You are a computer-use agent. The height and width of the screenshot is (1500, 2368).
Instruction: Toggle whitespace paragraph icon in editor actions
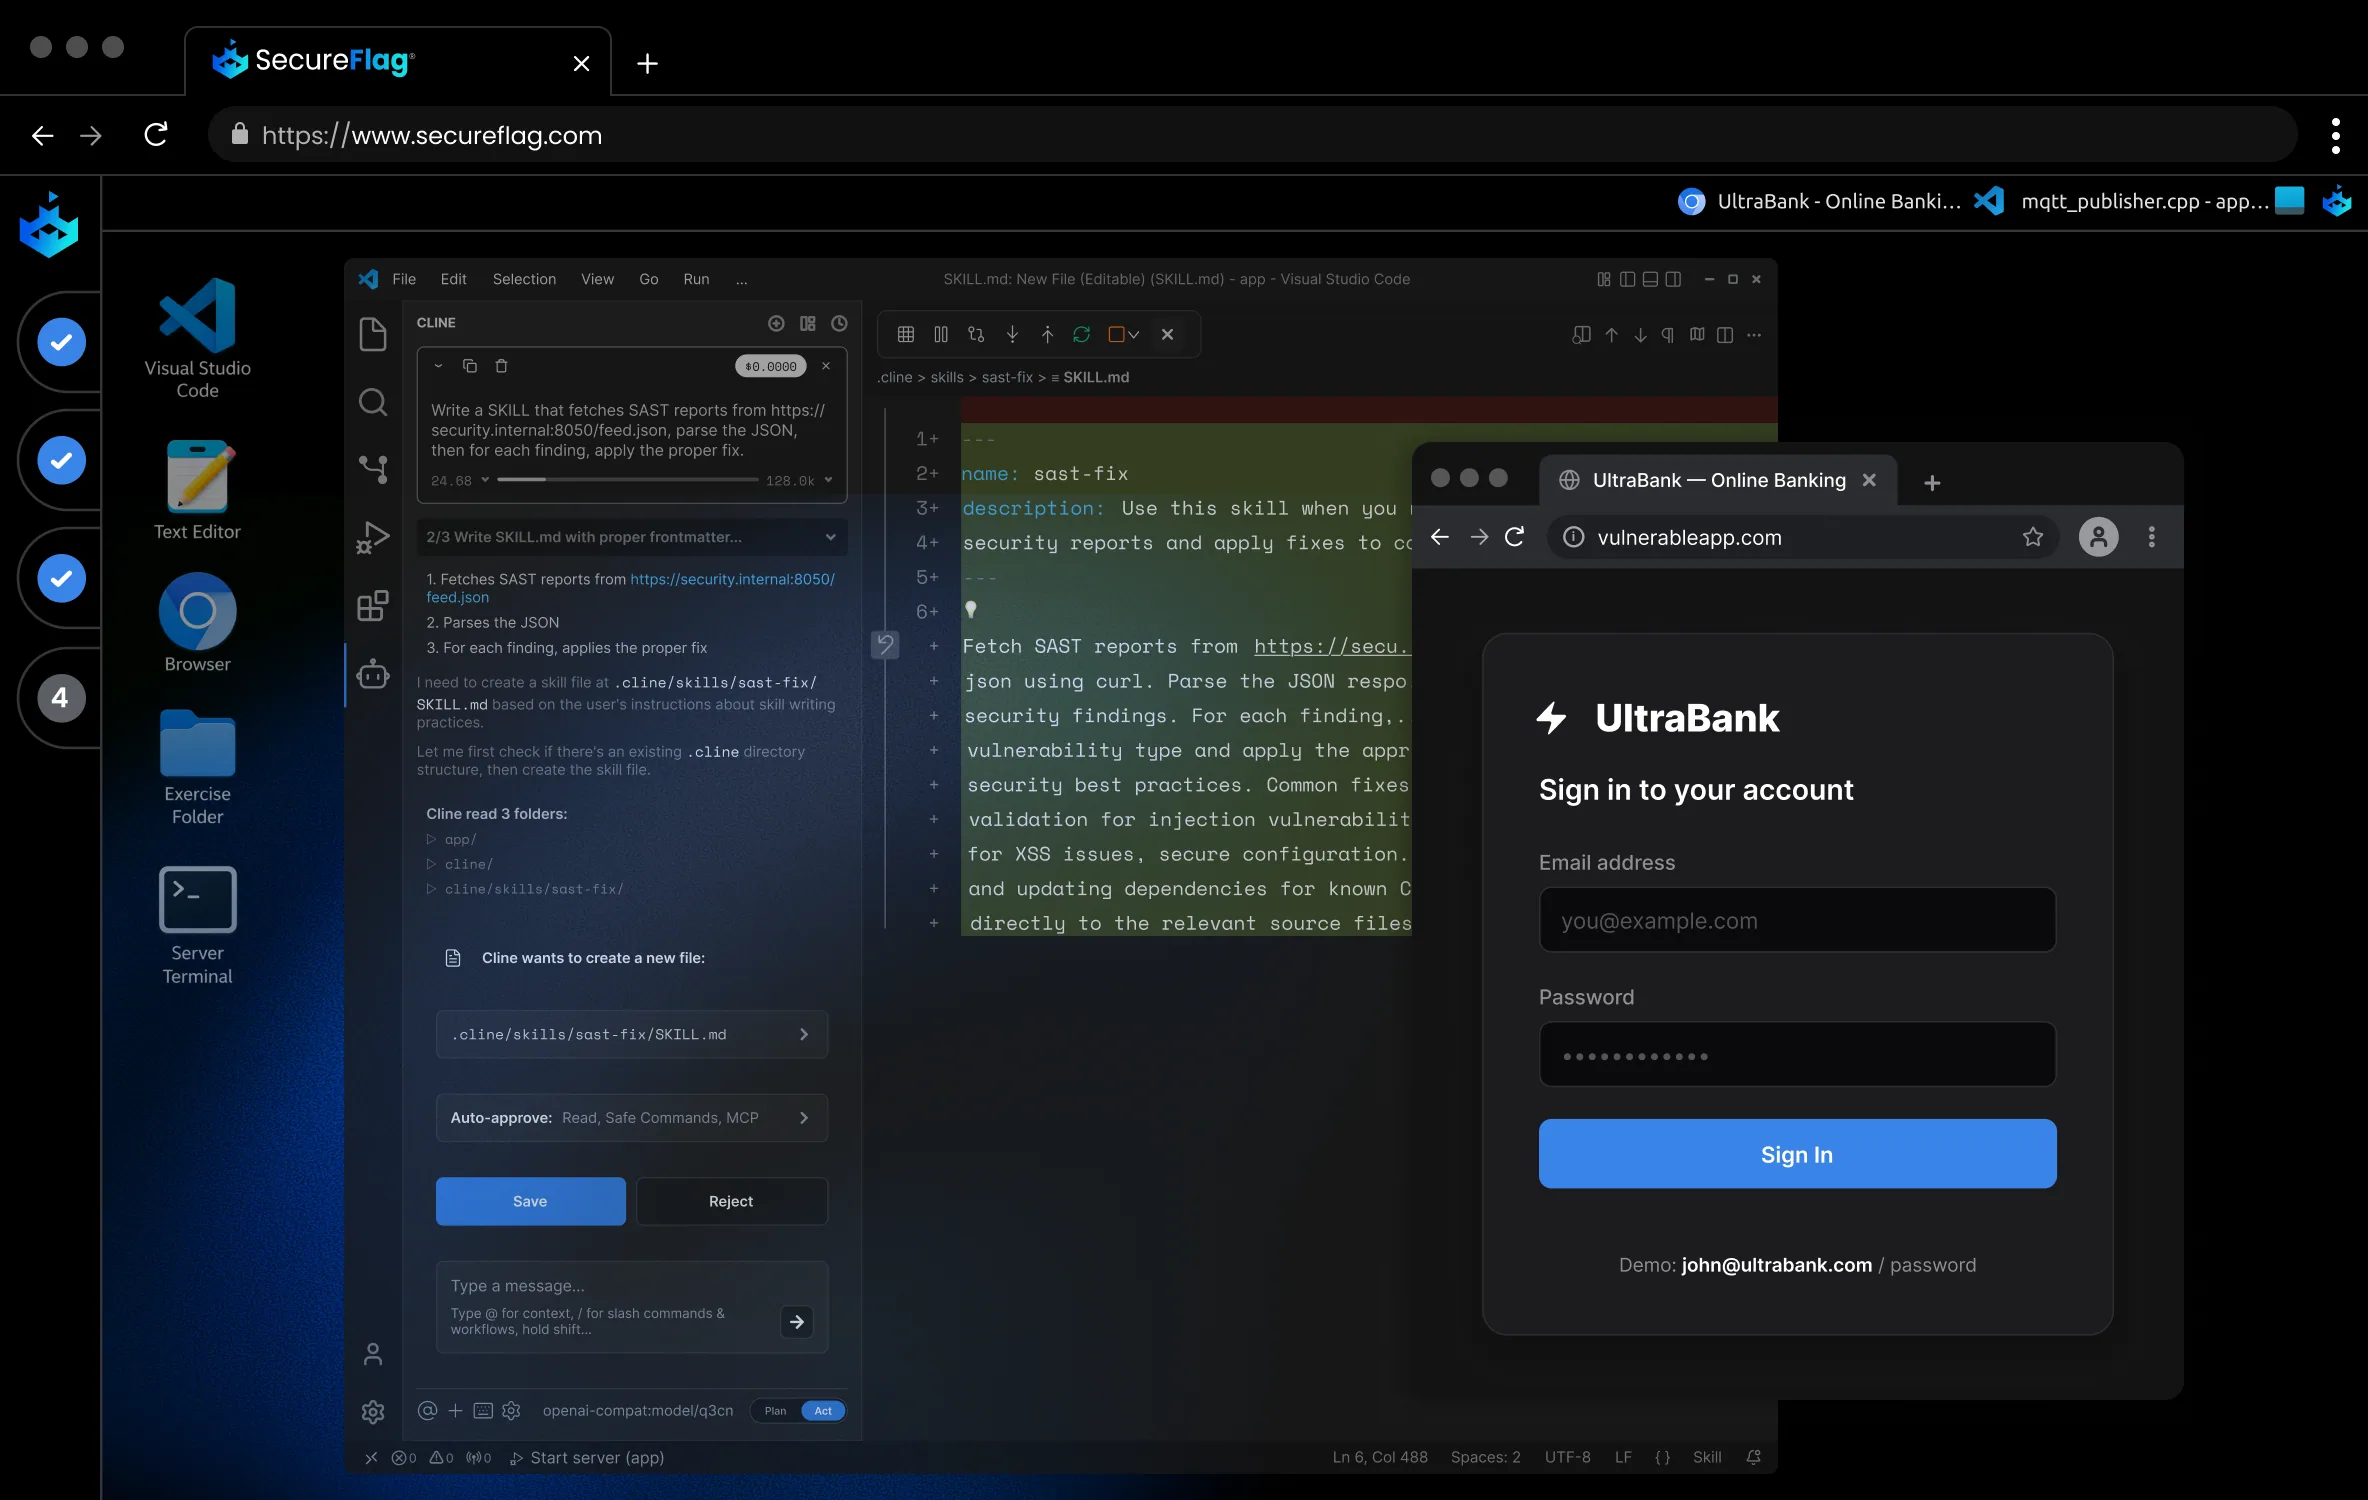tap(1668, 335)
